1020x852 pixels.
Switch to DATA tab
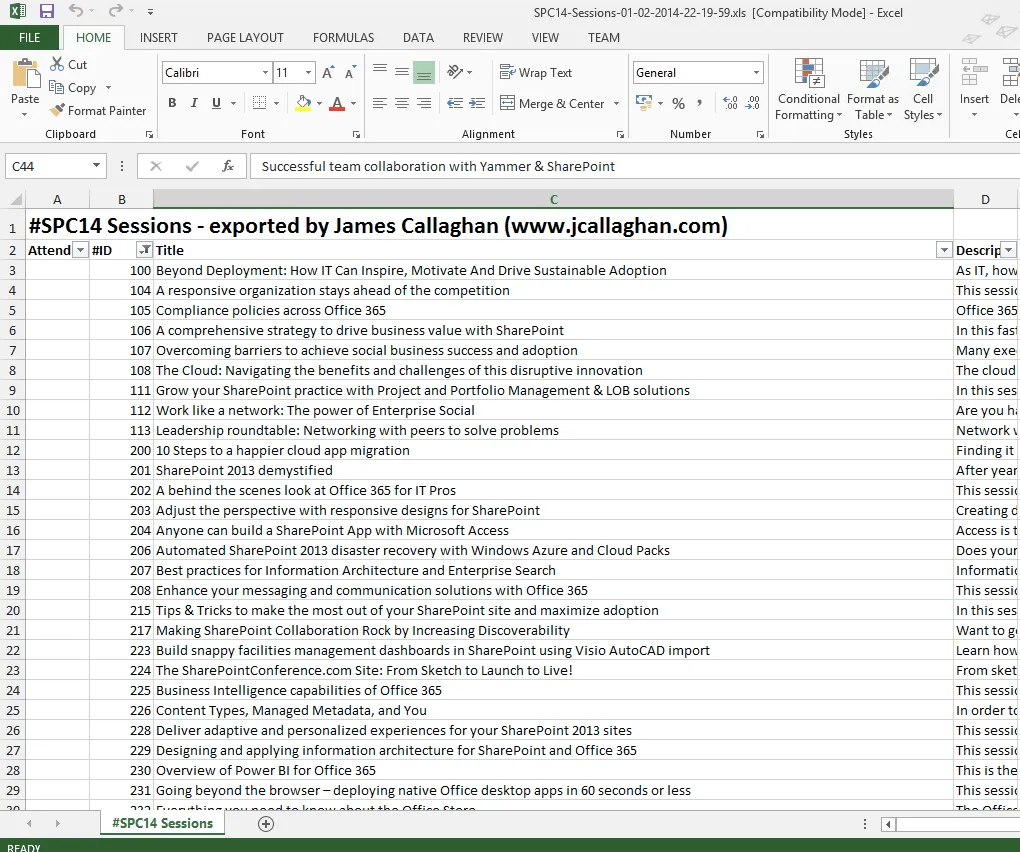[x=418, y=38]
